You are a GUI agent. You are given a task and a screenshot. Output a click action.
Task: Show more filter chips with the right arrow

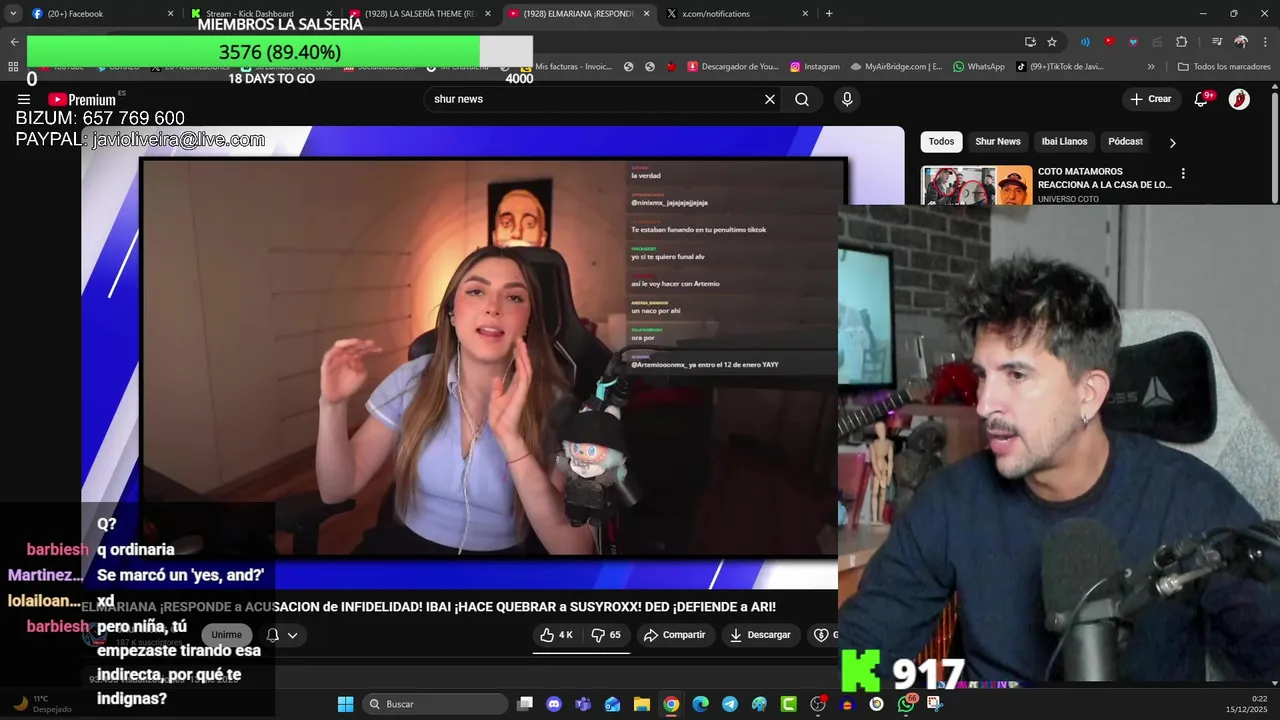coord(1172,143)
